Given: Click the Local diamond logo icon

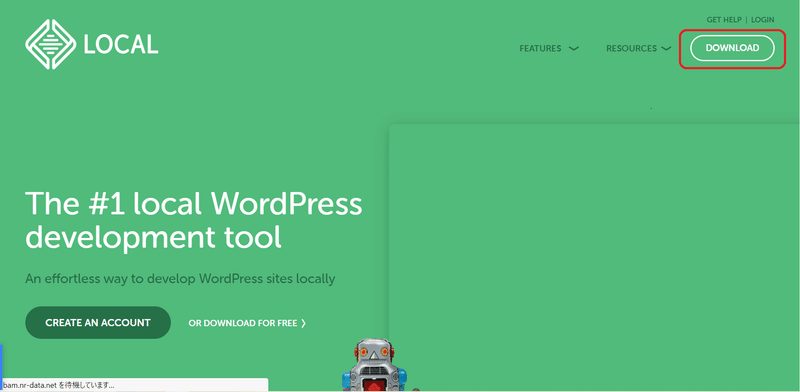Looking at the screenshot, I should (51, 44).
